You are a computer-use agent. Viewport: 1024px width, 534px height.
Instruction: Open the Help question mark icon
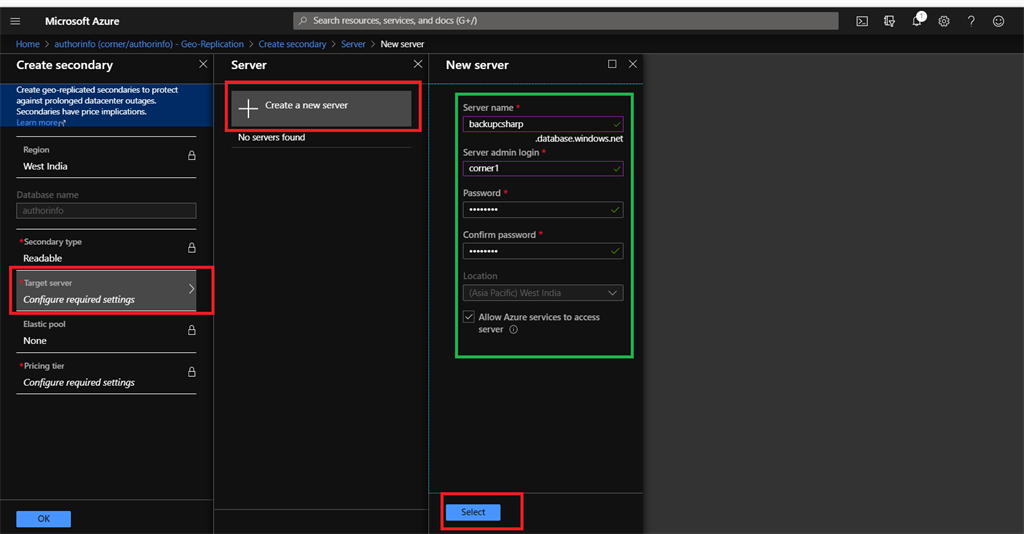click(x=971, y=21)
